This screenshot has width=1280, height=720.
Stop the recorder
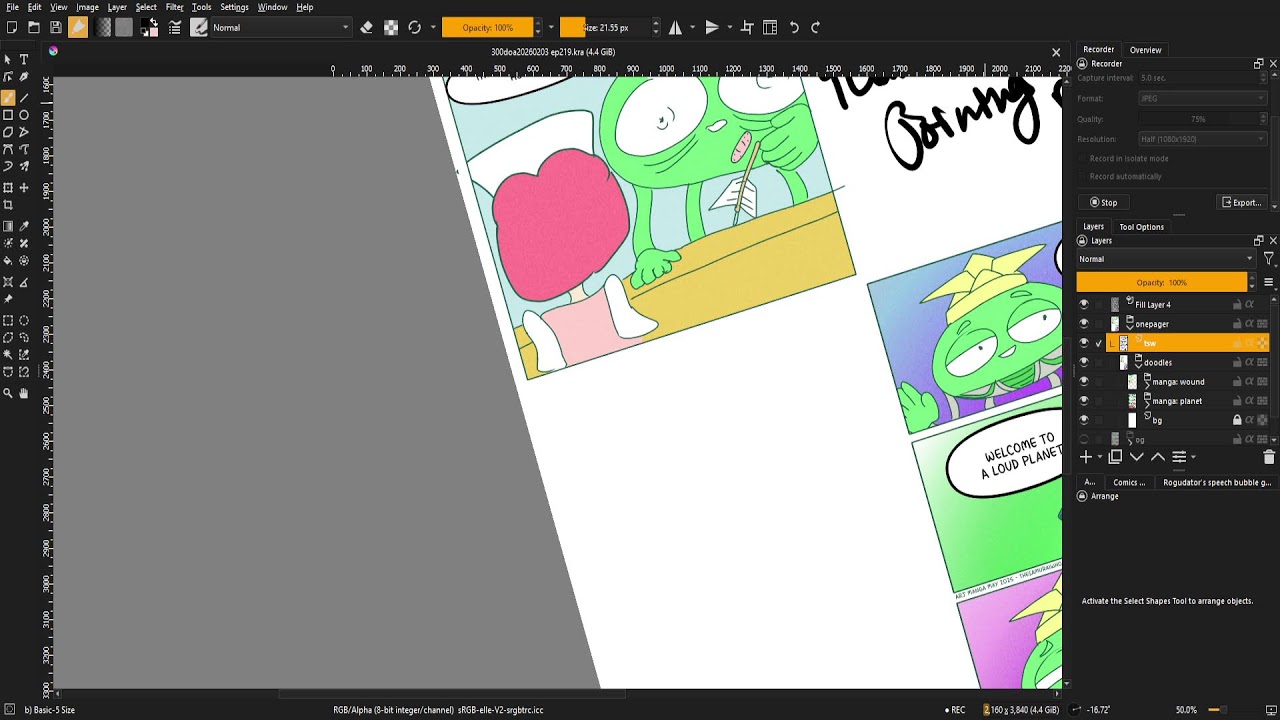1104,203
